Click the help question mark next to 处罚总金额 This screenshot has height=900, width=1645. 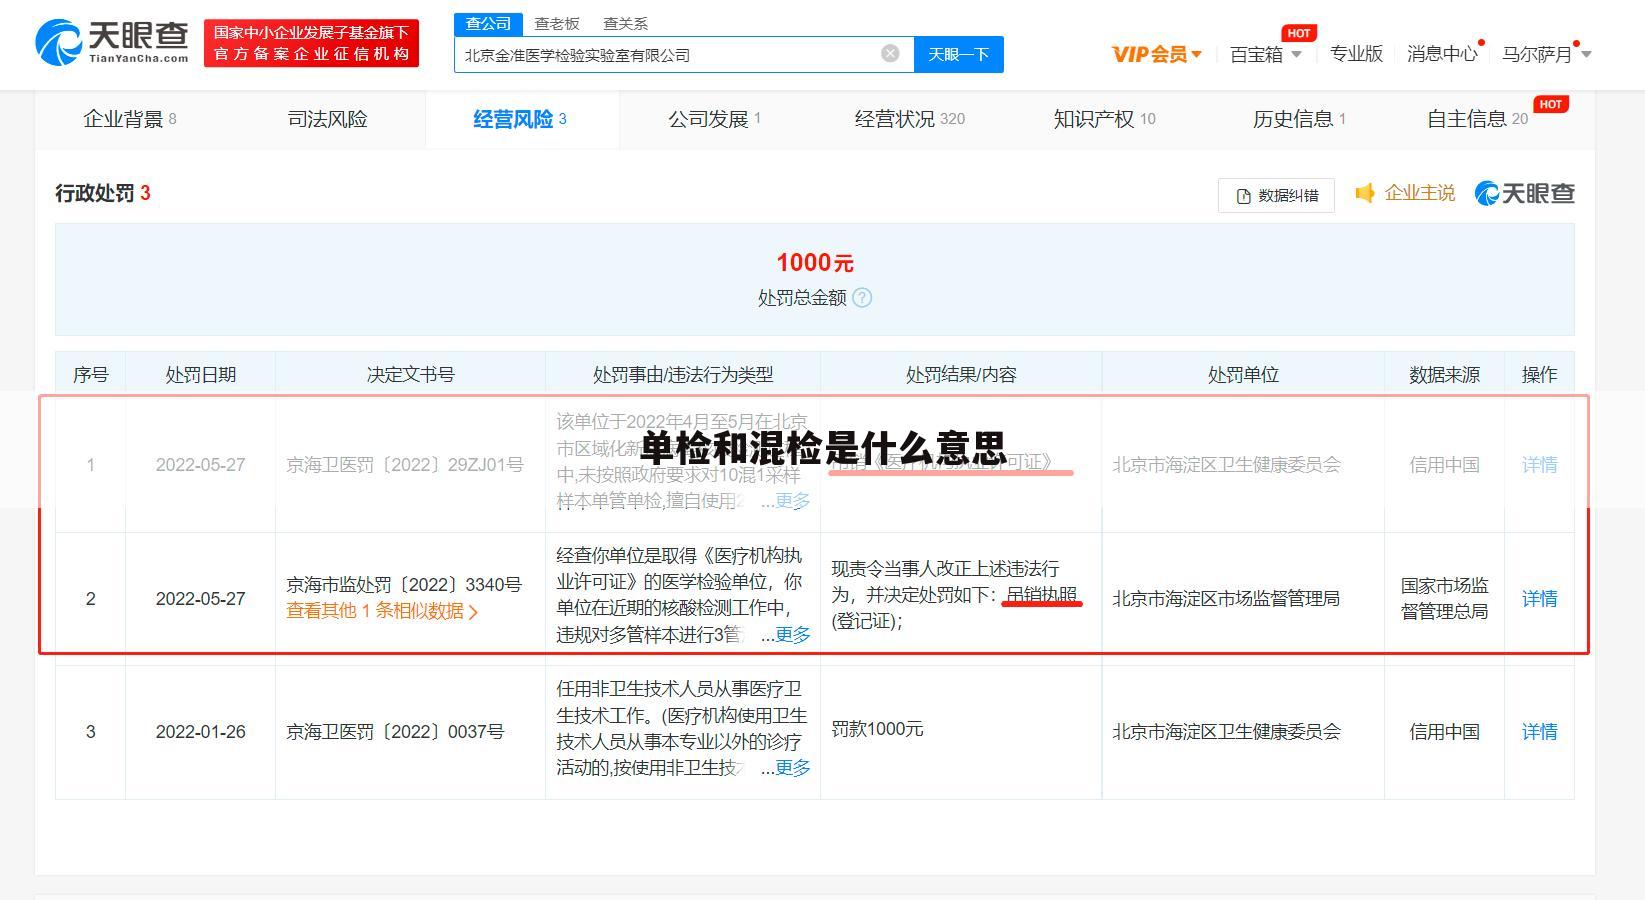pos(862,298)
